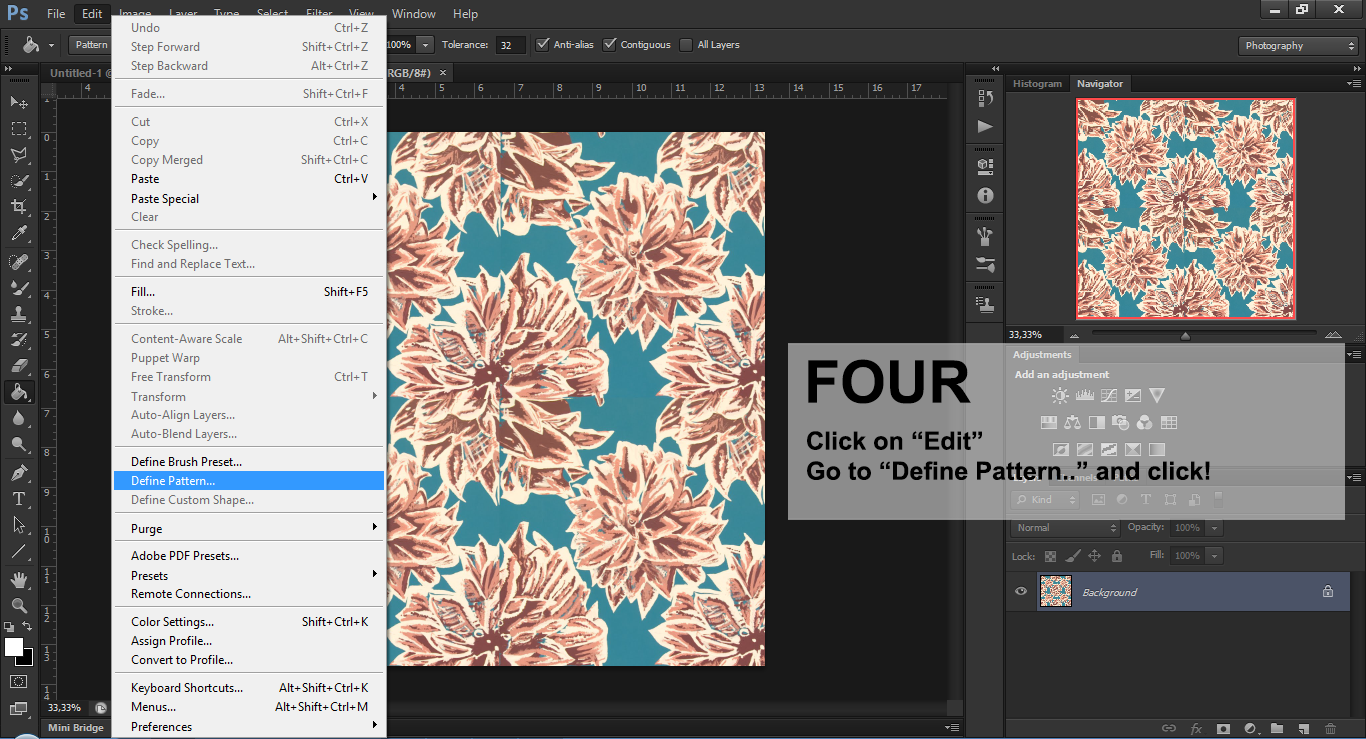
Task: Open the Window menu
Action: pyautogui.click(x=414, y=14)
